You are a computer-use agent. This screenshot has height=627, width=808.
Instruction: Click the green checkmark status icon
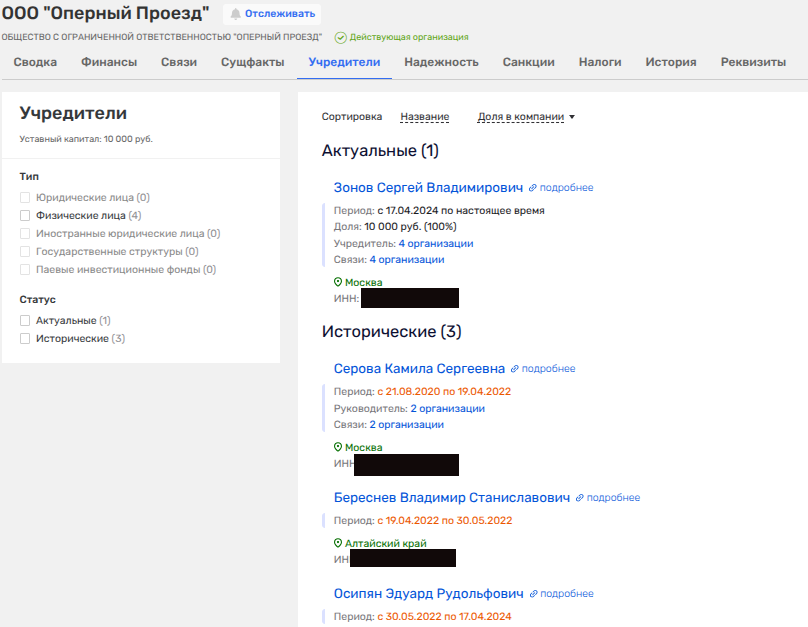tap(340, 37)
